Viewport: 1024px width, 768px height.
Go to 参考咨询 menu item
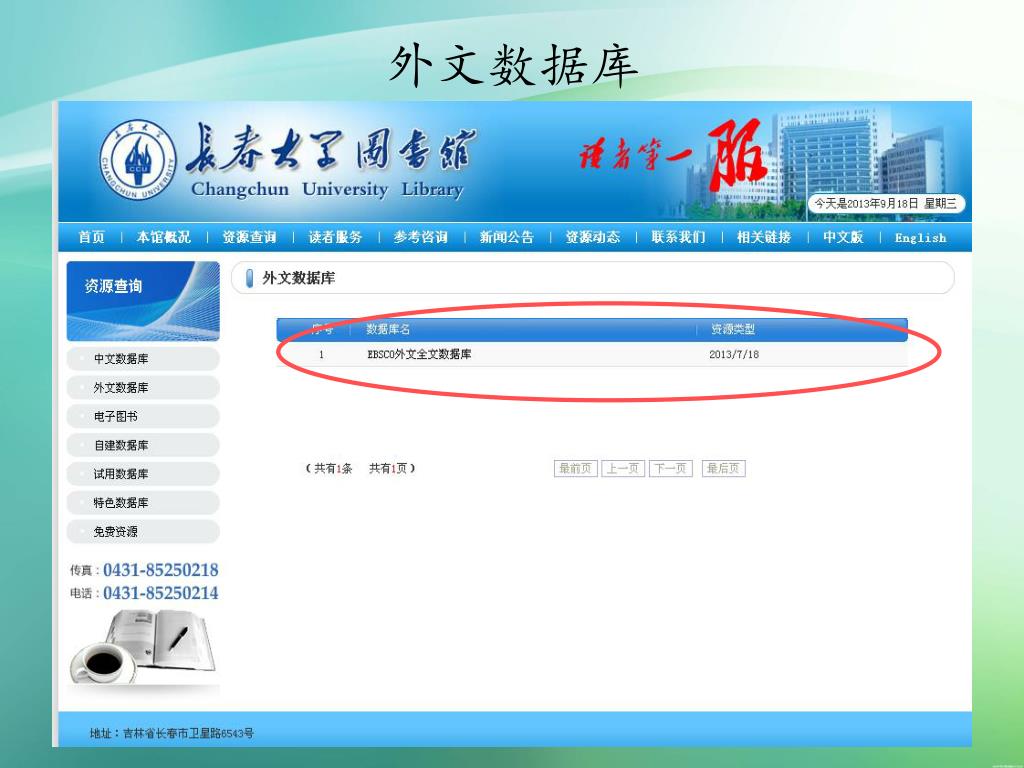point(421,237)
